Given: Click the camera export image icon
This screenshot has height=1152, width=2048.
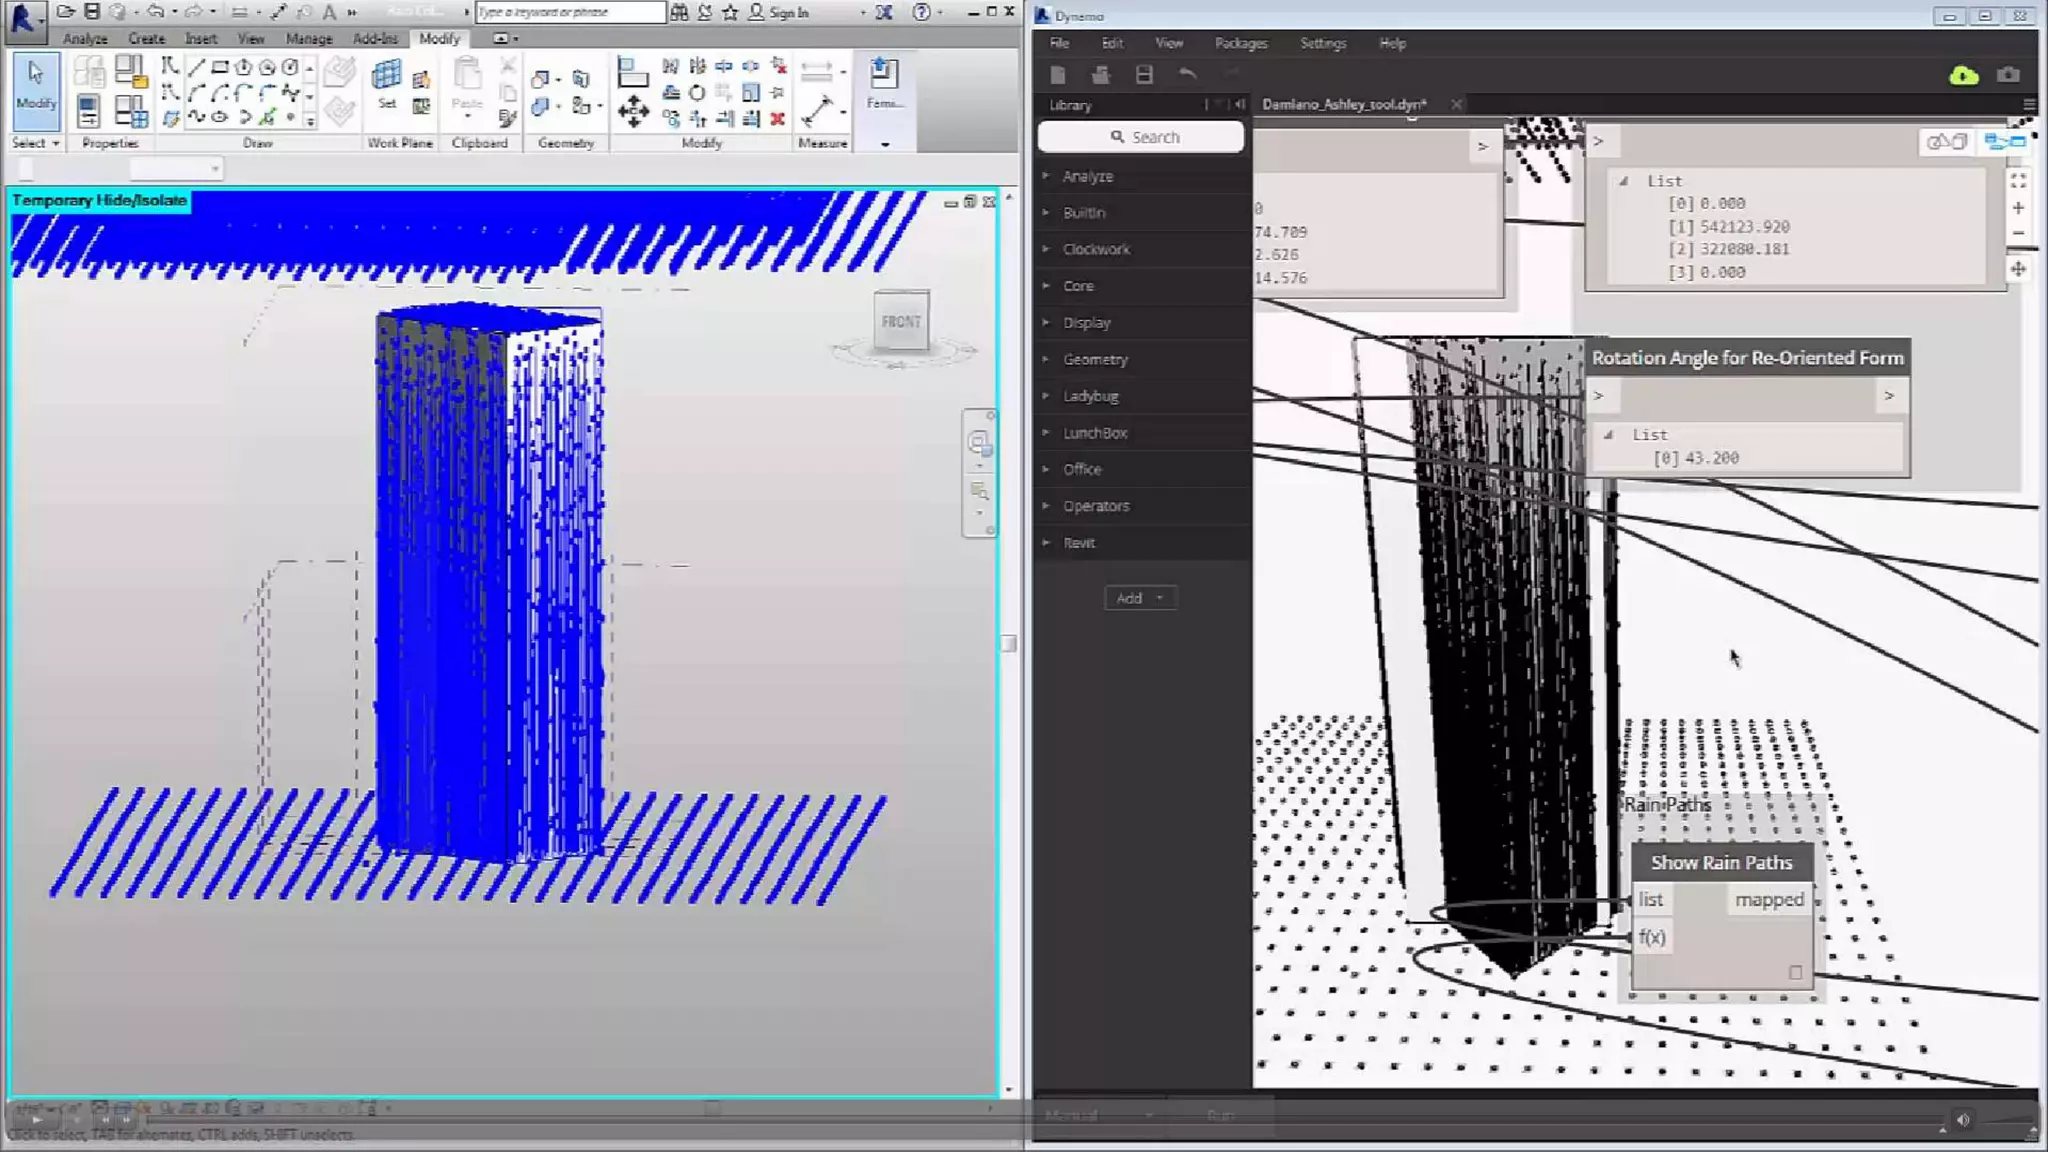Looking at the screenshot, I should pos(2007,76).
